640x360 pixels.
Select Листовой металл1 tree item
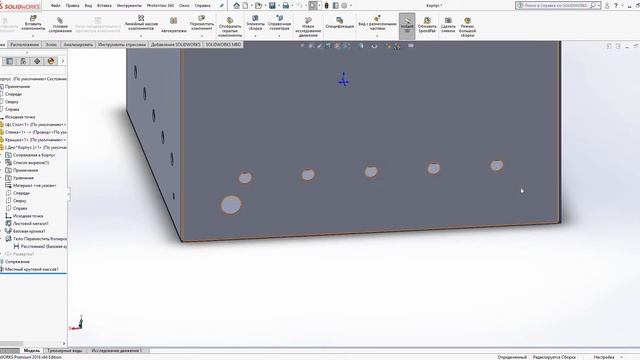tap(31, 223)
